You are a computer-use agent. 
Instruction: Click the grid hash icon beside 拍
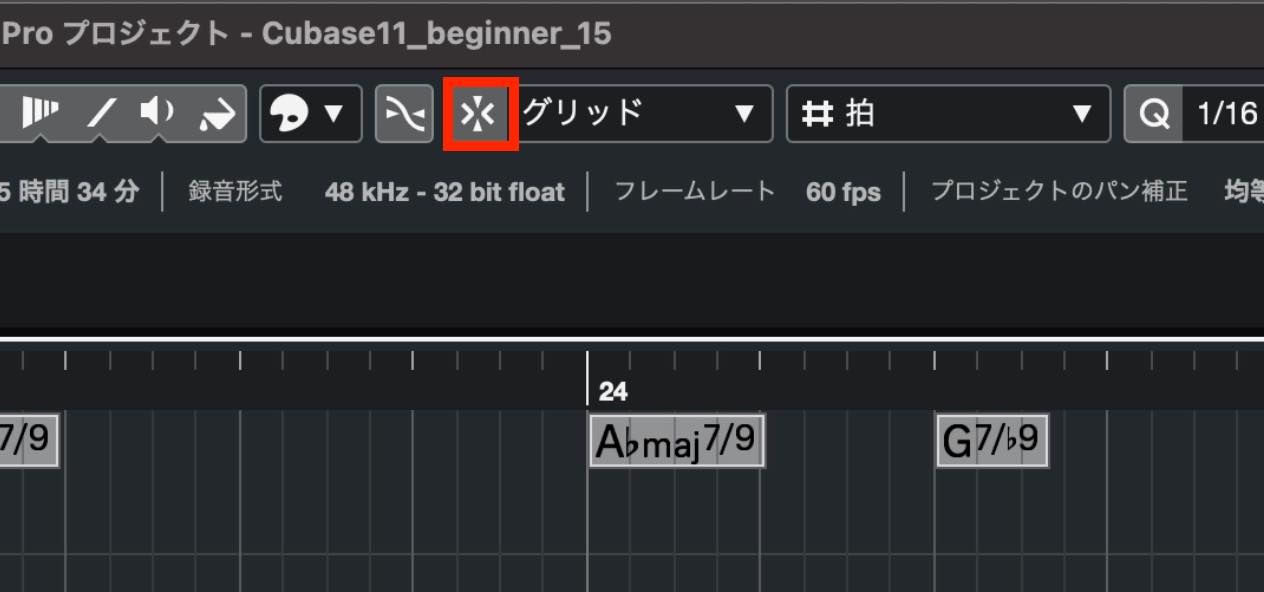[818, 114]
